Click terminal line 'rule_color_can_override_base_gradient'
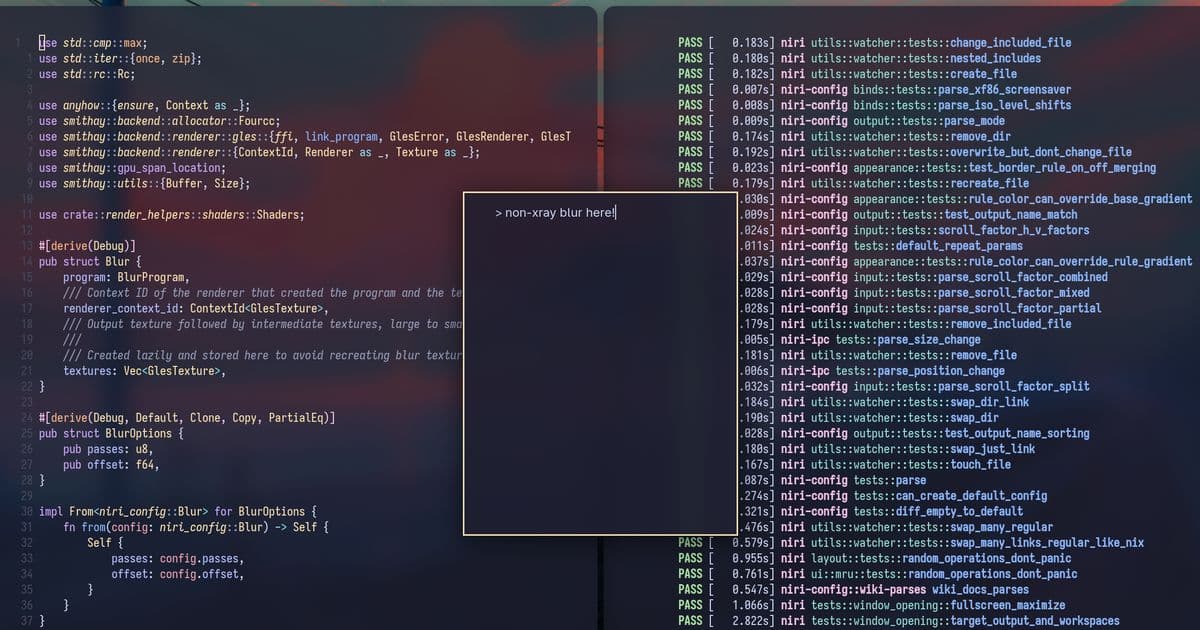The height and width of the screenshot is (630, 1200). pos(1080,199)
